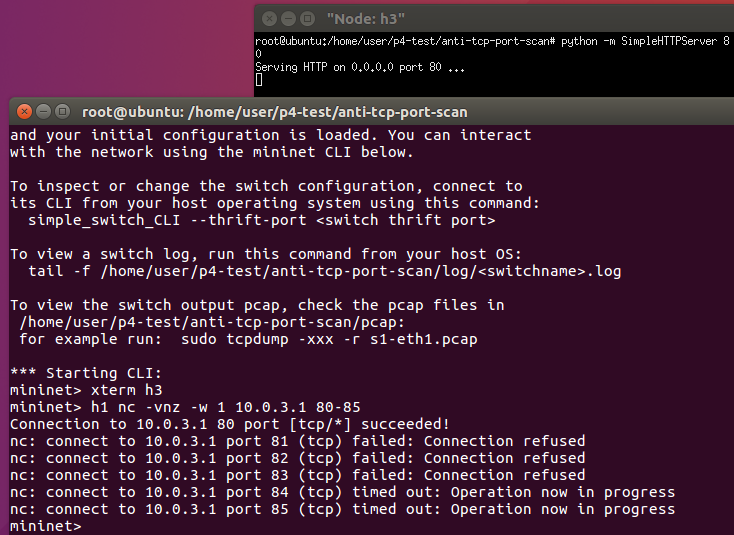Click the "*** Starting CLI:" line

tap(86, 373)
